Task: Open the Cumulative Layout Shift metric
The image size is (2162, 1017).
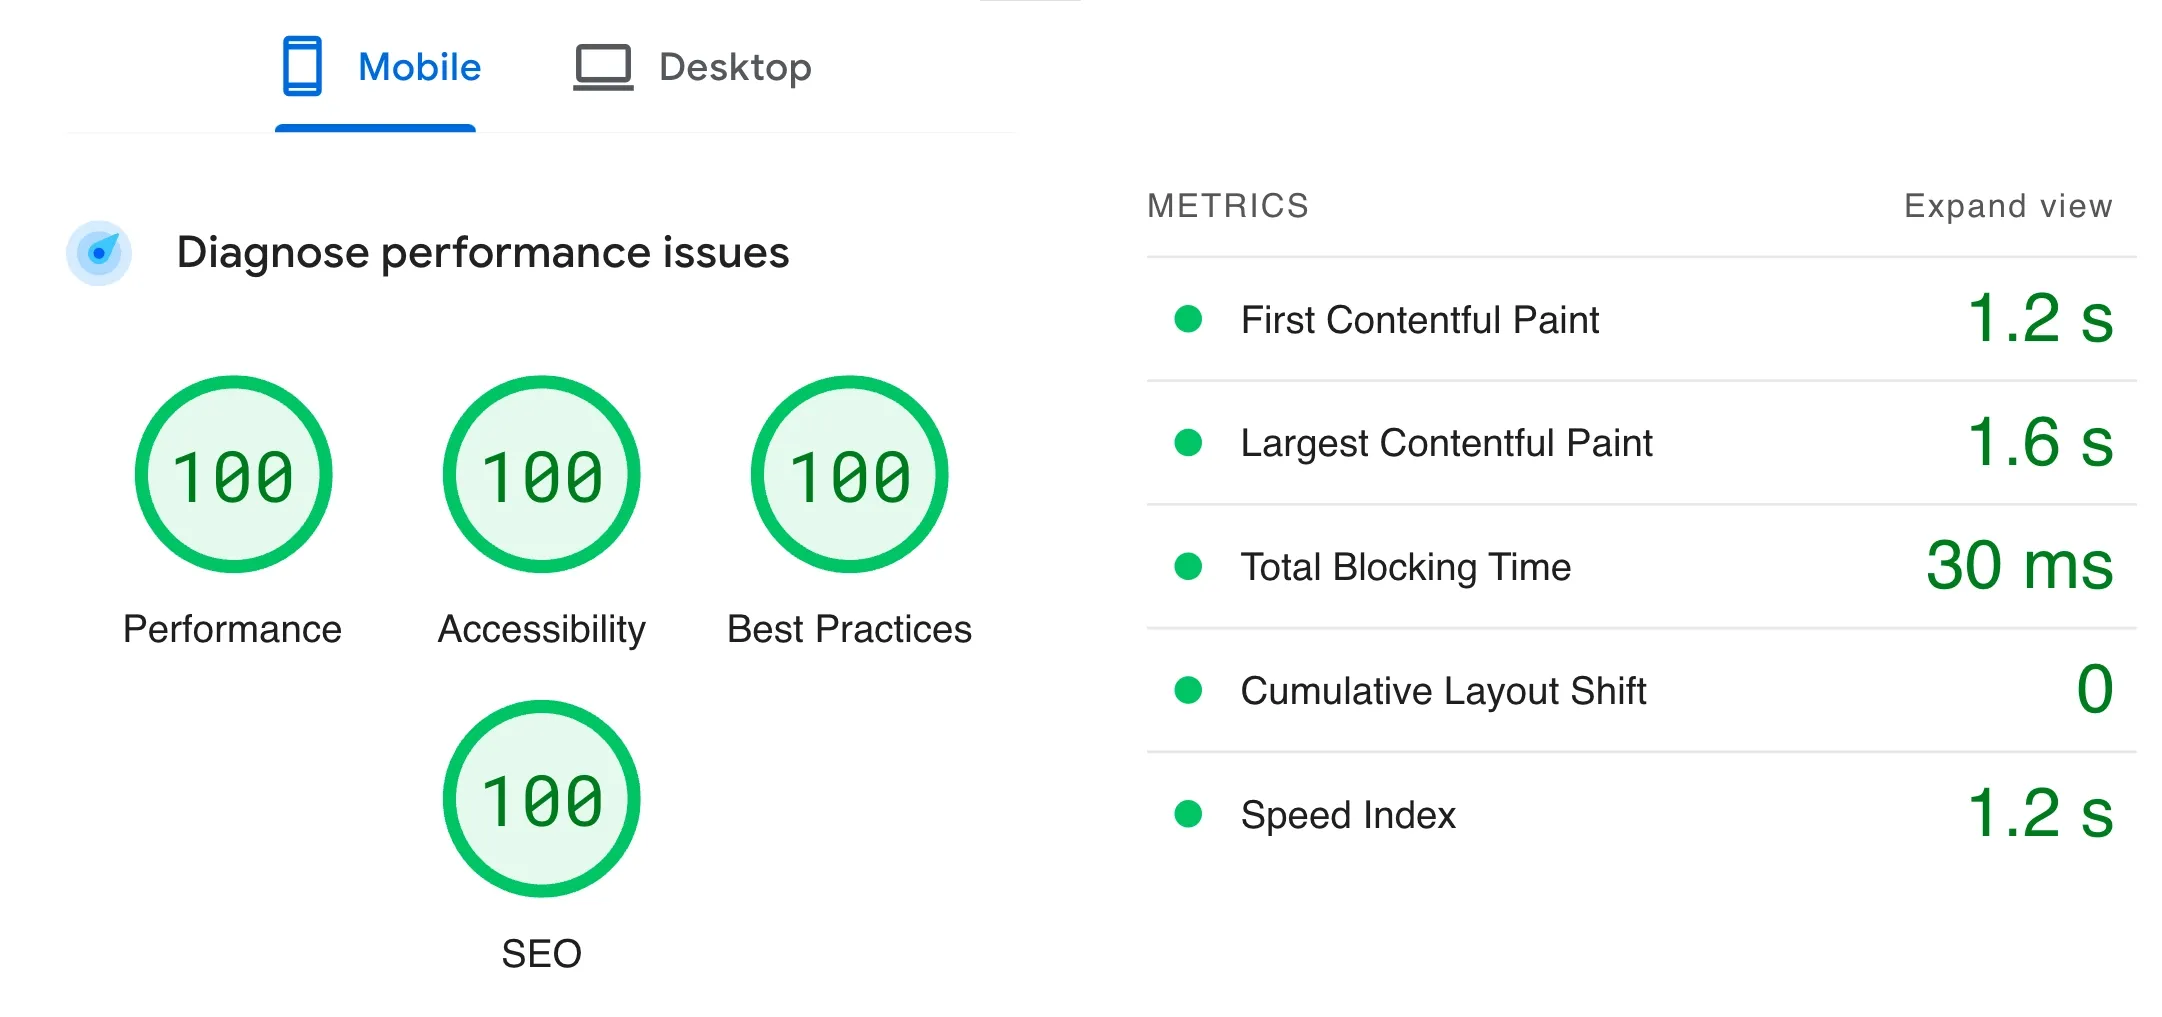Action: pyautogui.click(x=1443, y=691)
